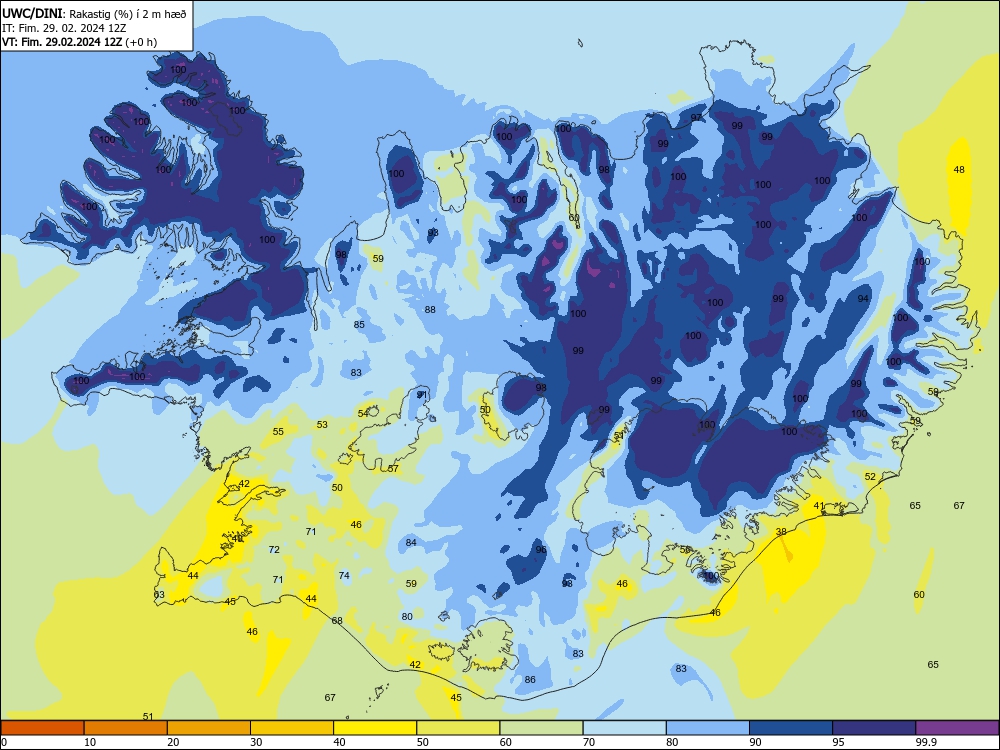Click the humidity value 72 on the map
Viewport: 1000px width, 750px height.
tap(274, 550)
